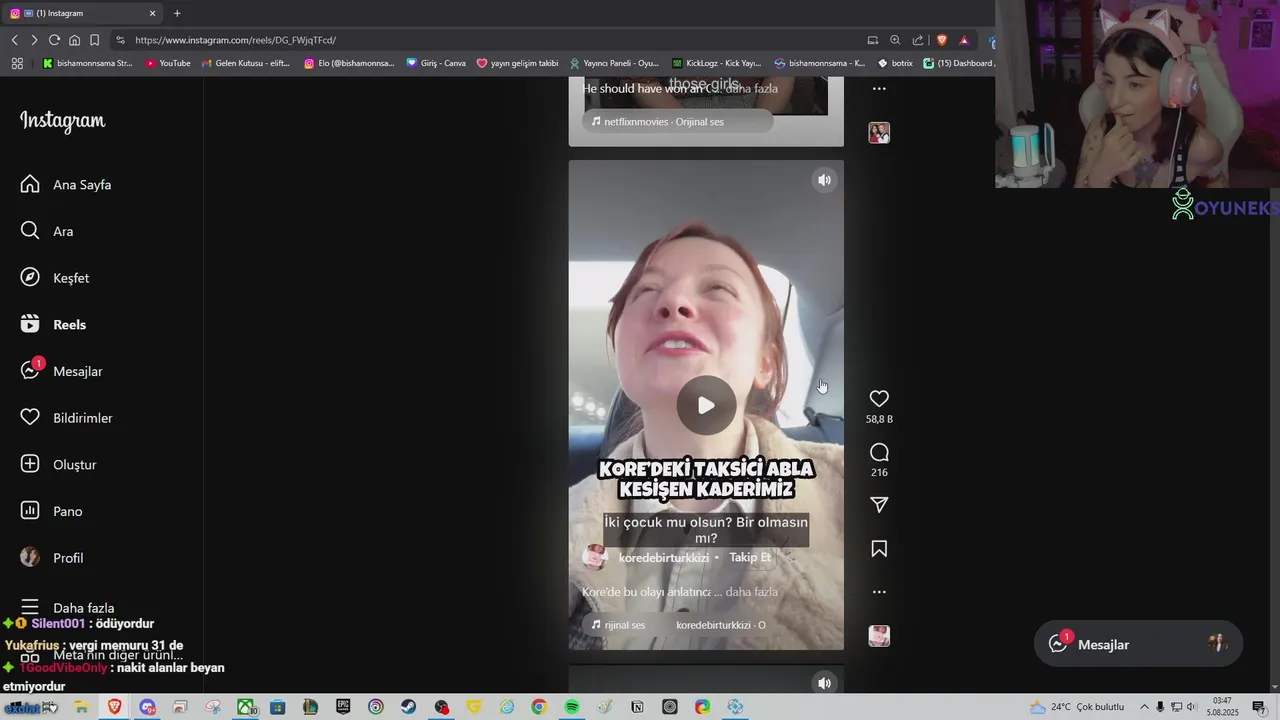Click koredebirturkkizi avatar on the reel
Viewport: 1280px width, 720px height.
(595, 557)
